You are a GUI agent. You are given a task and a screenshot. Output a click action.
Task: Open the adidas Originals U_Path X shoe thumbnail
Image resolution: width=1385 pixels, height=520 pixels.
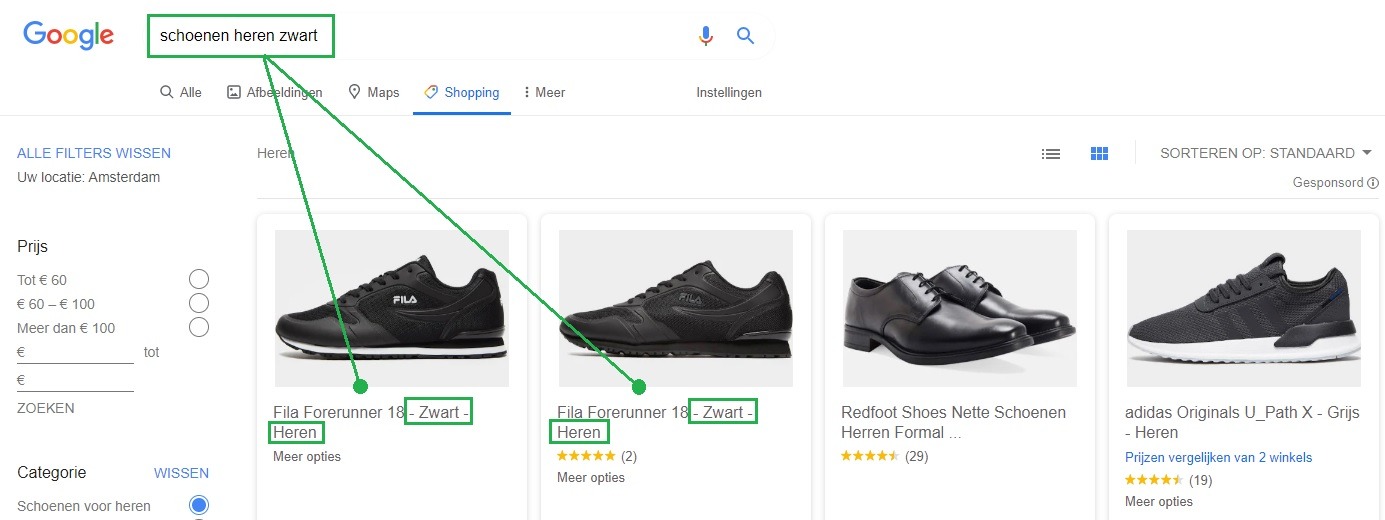1243,308
